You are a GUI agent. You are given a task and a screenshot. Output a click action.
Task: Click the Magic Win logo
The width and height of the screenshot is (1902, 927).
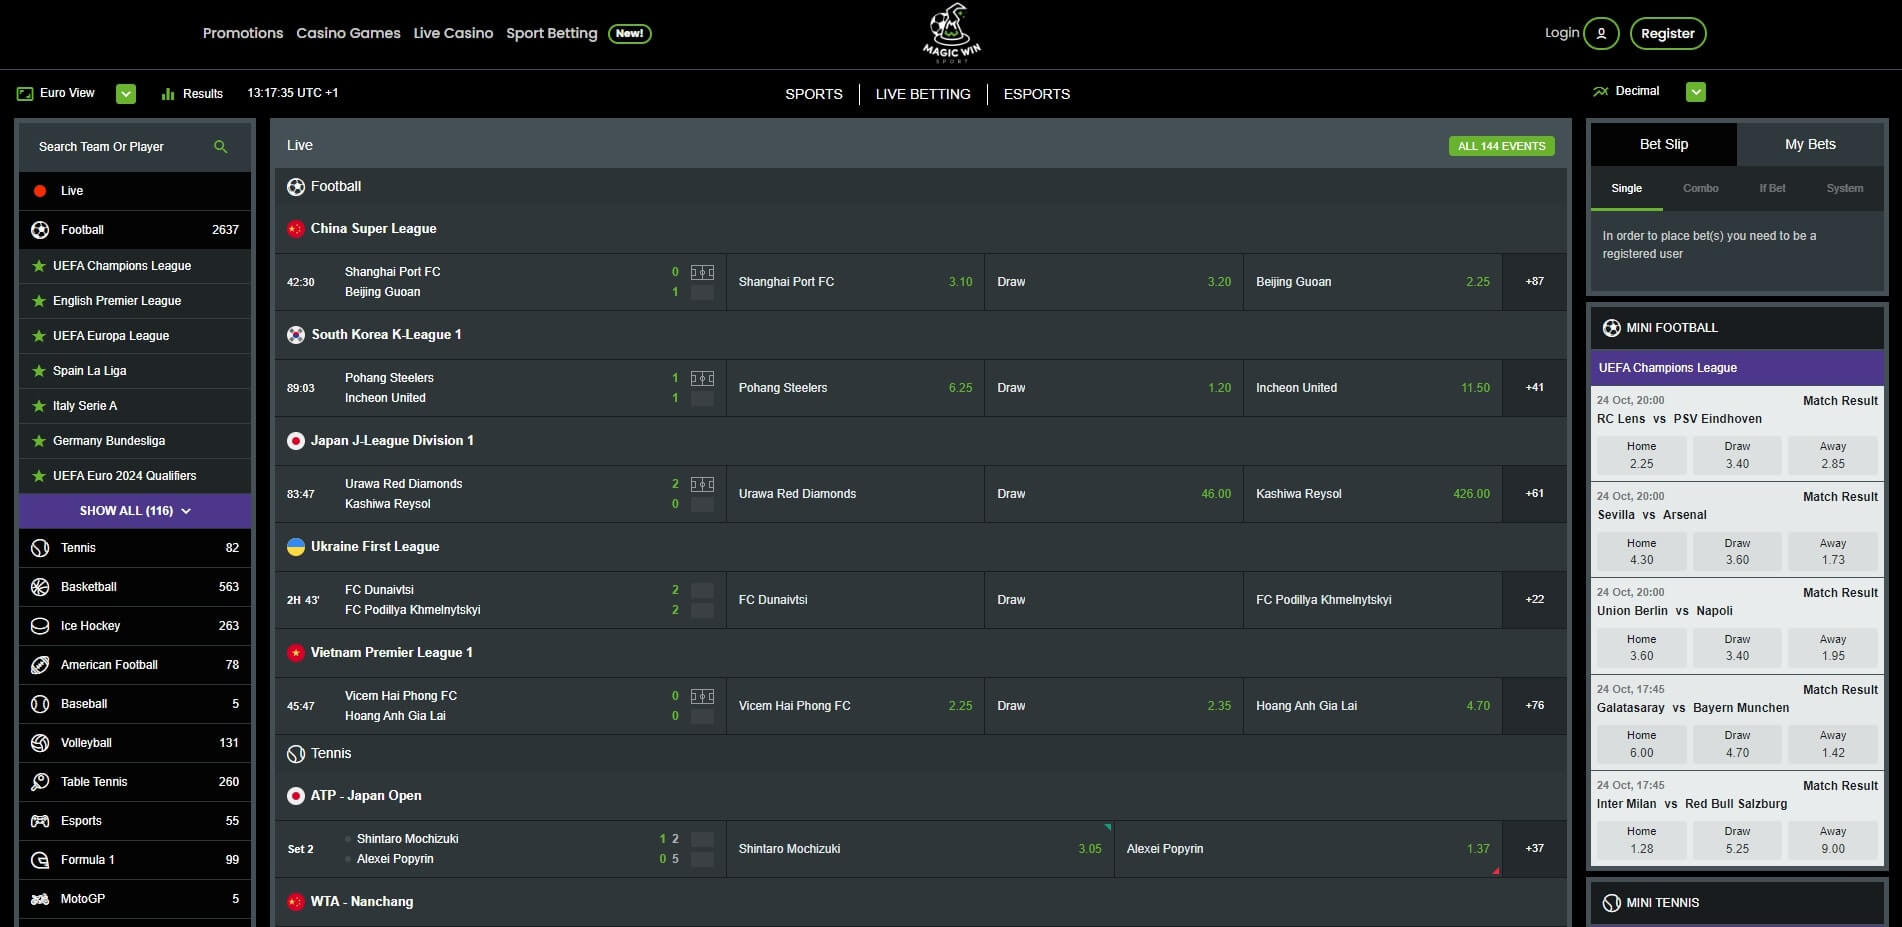[951, 33]
